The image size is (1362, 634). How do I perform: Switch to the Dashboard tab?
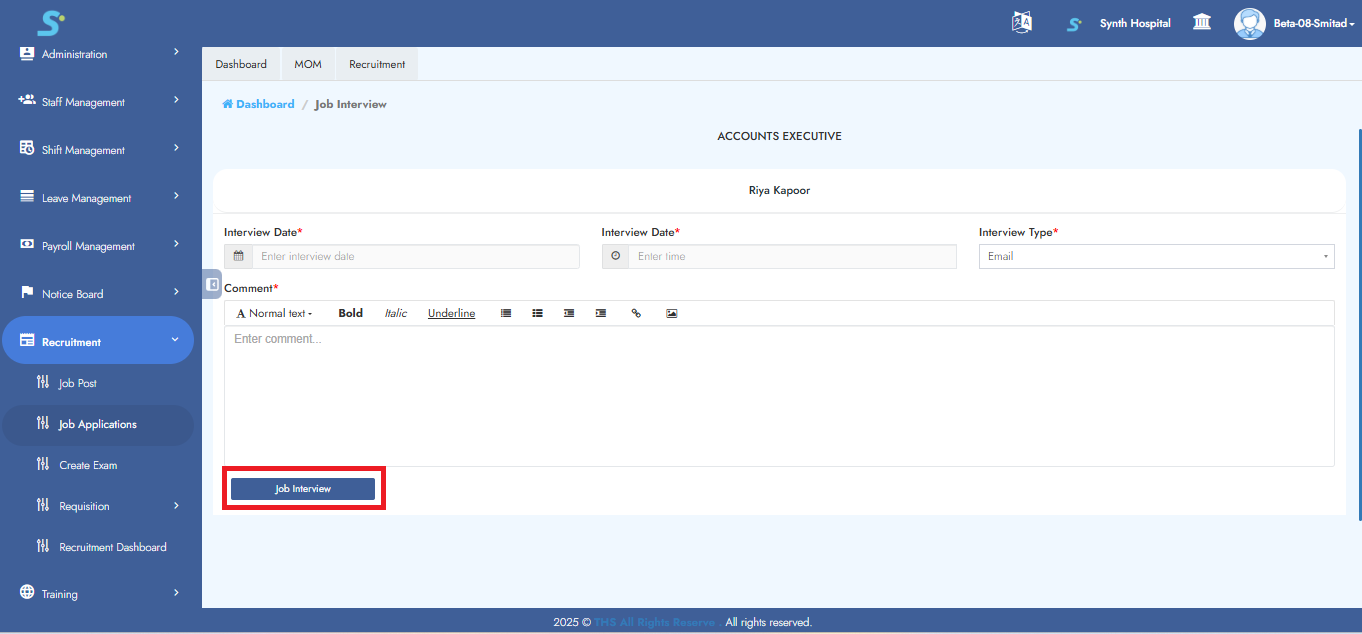241,63
